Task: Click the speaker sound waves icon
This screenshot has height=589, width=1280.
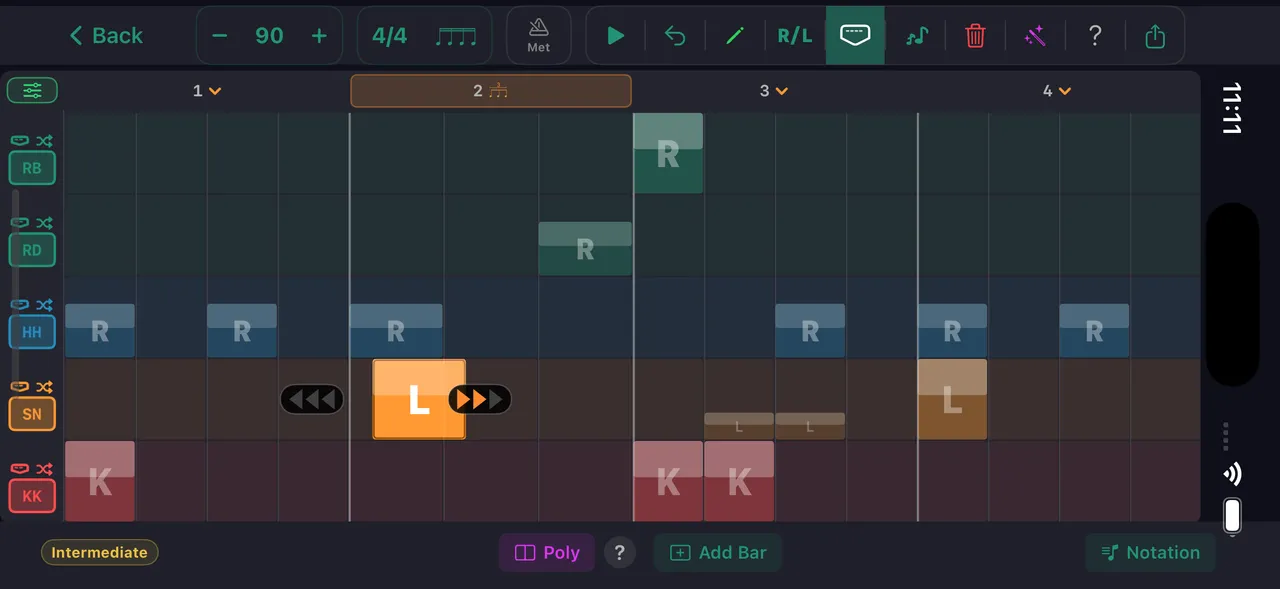Action: click(x=1233, y=474)
